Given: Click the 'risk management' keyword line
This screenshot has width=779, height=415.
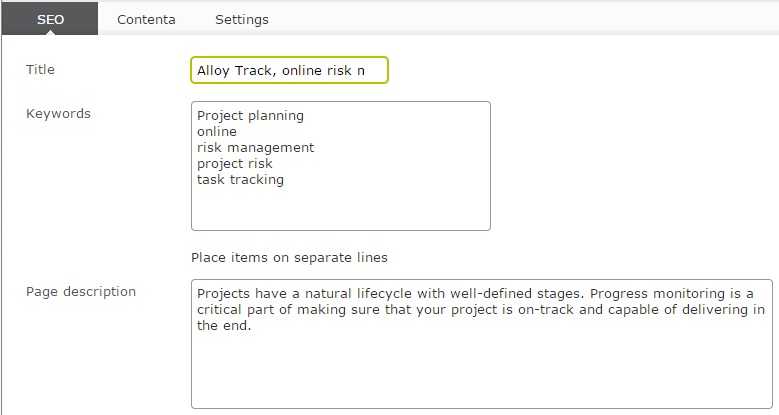Looking at the screenshot, I should coord(255,148).
